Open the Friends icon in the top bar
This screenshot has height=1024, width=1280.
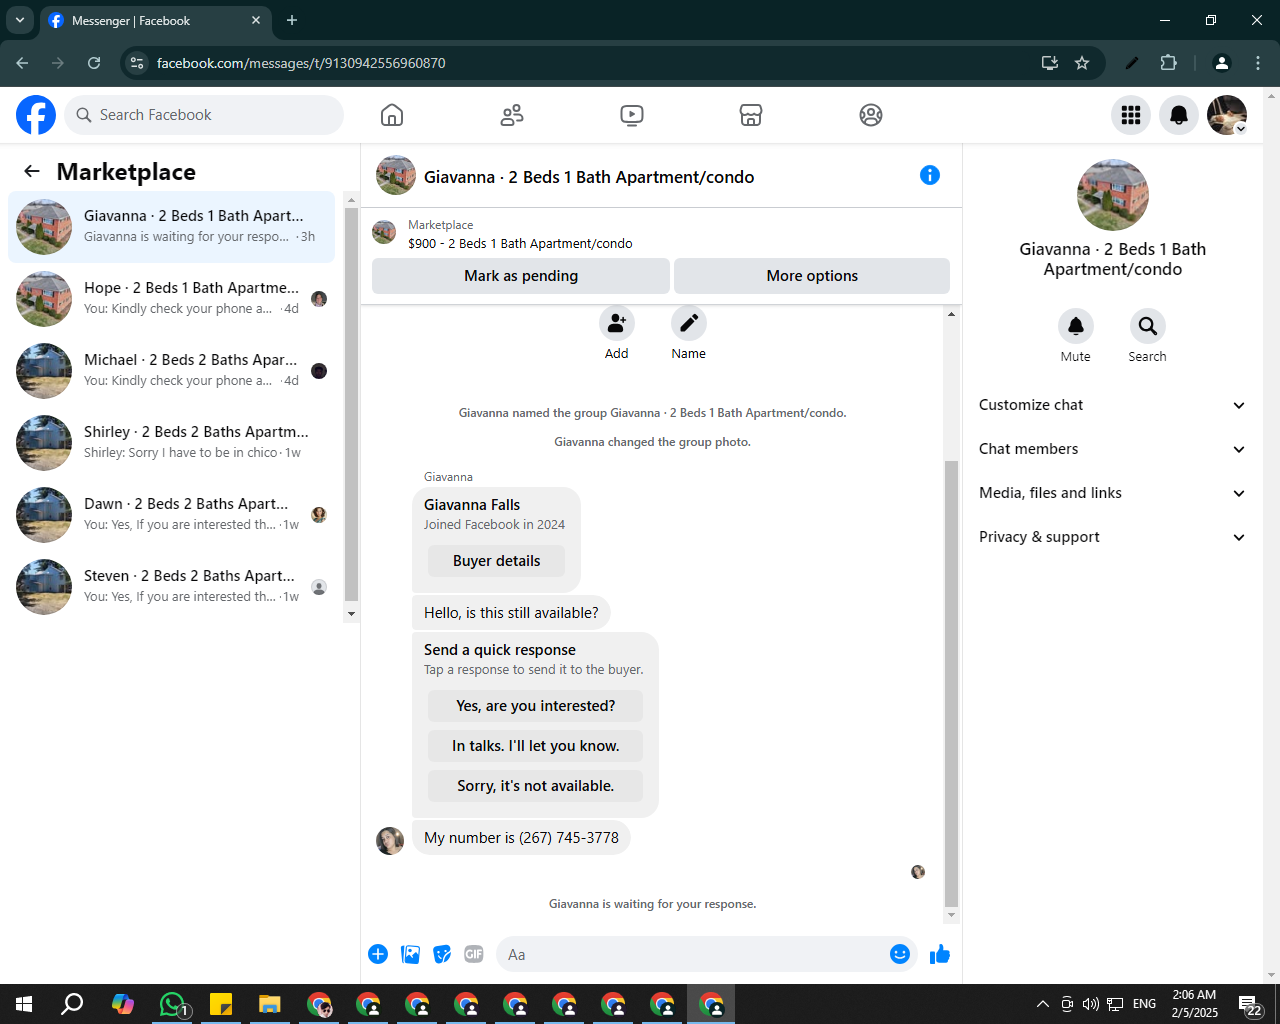[512, 115]
